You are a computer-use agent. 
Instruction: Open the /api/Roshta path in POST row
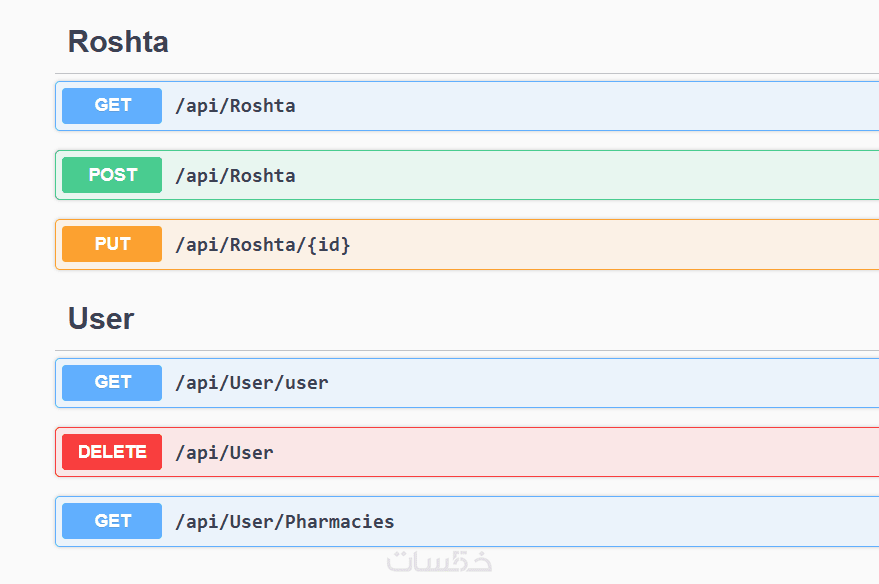[235, 176]
